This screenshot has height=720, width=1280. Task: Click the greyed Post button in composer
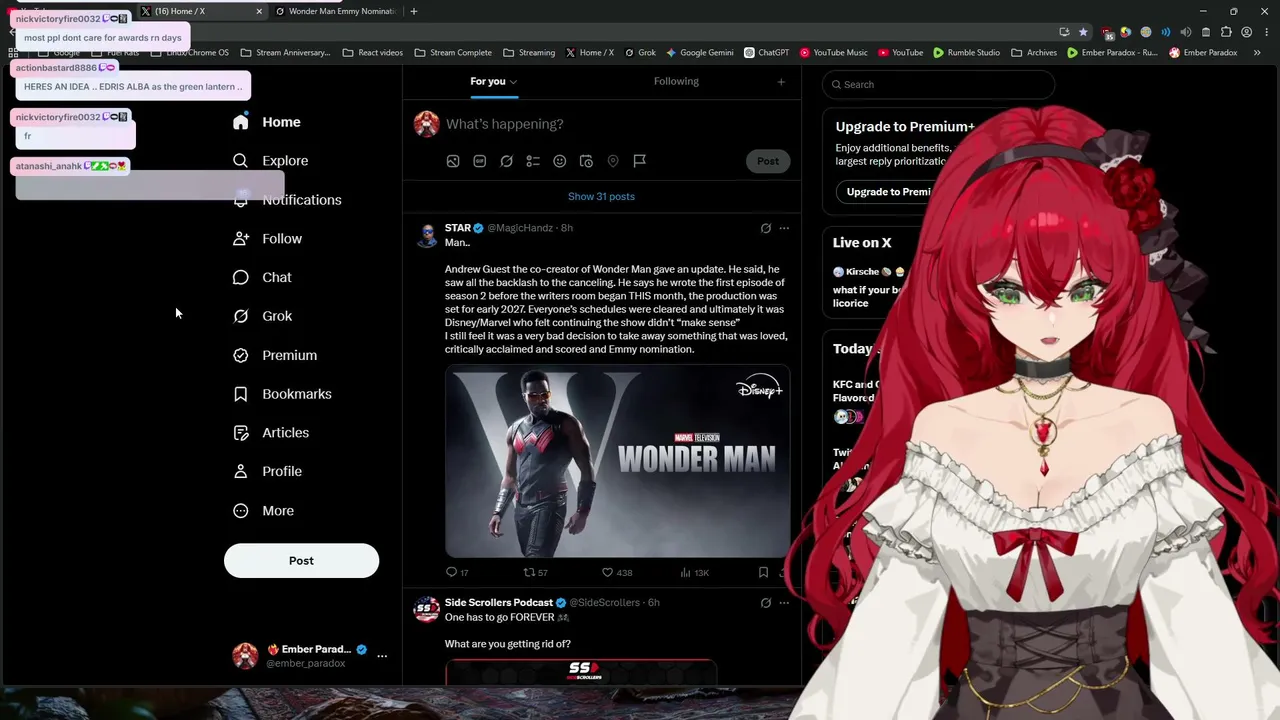pyautogui.click(x=768, y=161)
